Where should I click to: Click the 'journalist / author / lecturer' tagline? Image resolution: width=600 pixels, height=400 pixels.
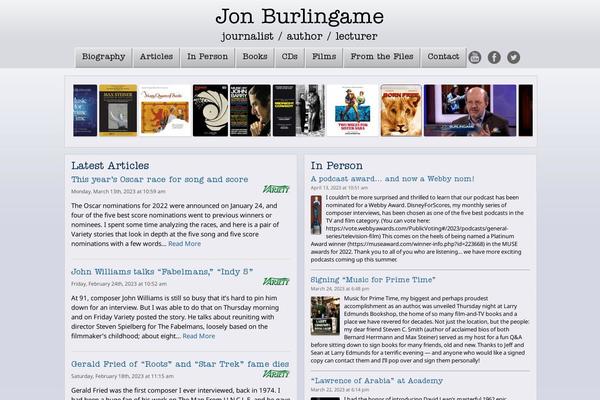point(299,36)
